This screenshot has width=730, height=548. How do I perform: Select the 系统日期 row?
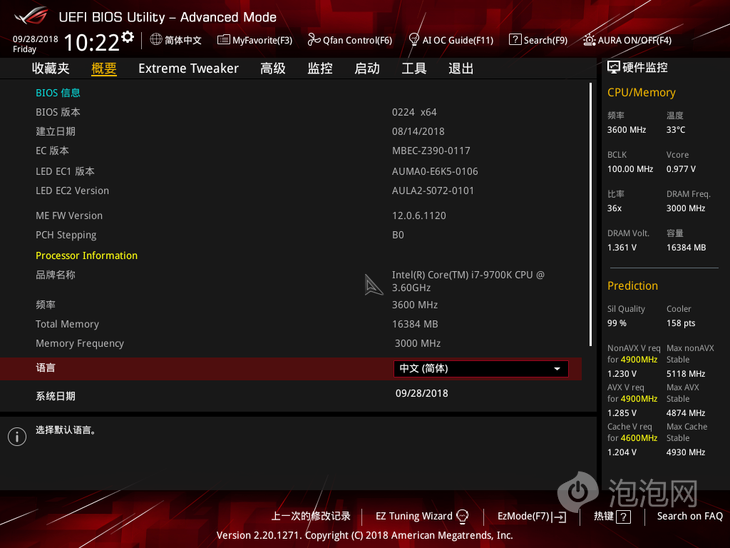point(291,396)
